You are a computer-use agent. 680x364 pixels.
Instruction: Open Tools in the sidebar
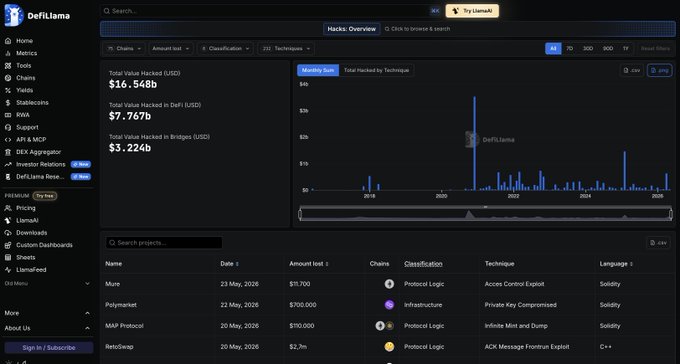(23, 66)
